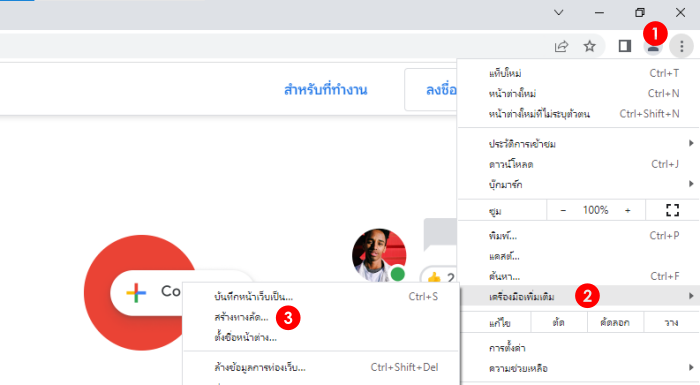The height and width of the screenshot is (385, 700).
Task: Minimize the browser window
Action: (x=599, y=13)
